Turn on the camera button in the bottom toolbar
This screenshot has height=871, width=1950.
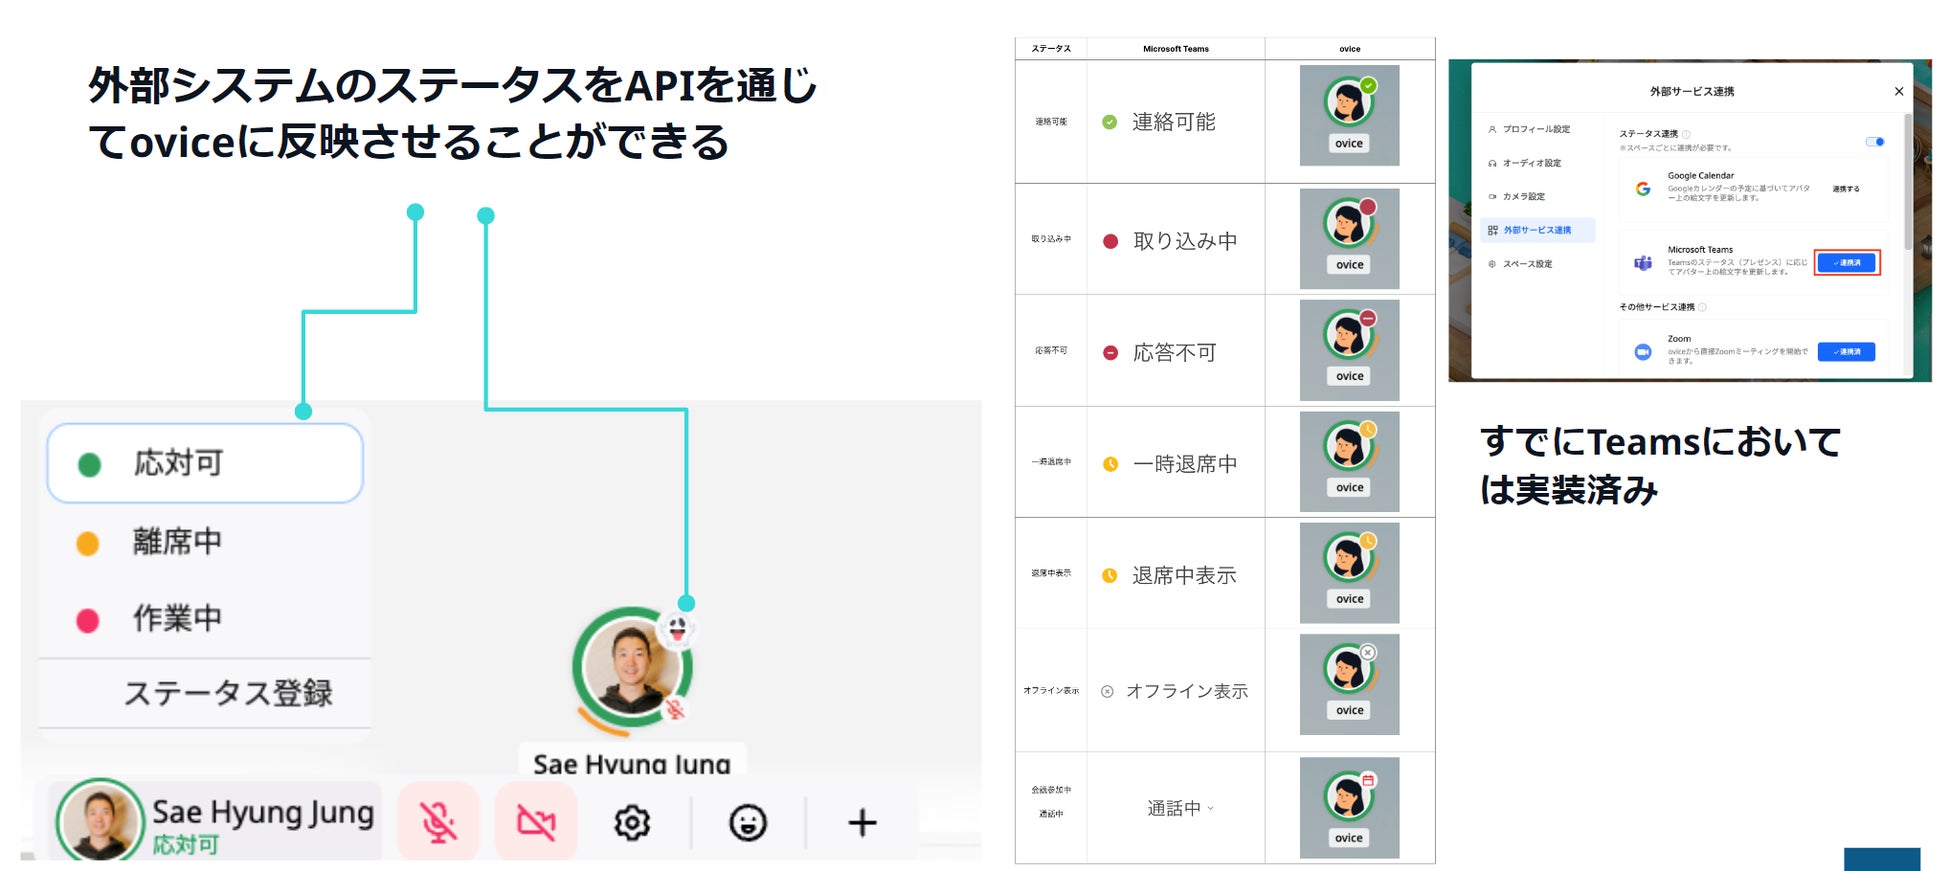tap(536, 822)
